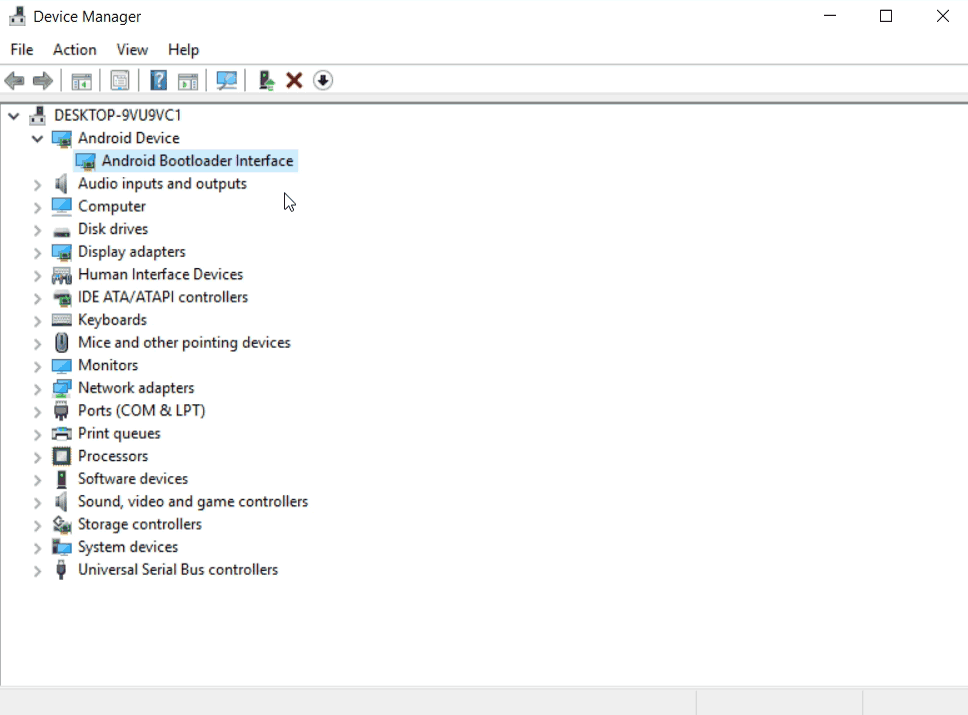Click the Android Bootloader Interface device icon
The image size is (968, 715).
coord(85,161)
